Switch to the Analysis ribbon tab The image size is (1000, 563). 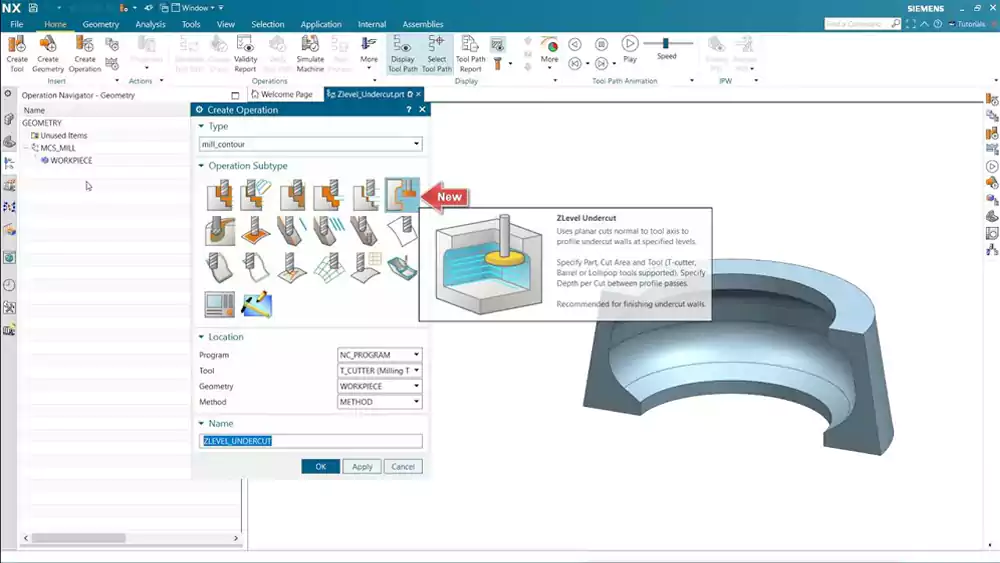151,24
